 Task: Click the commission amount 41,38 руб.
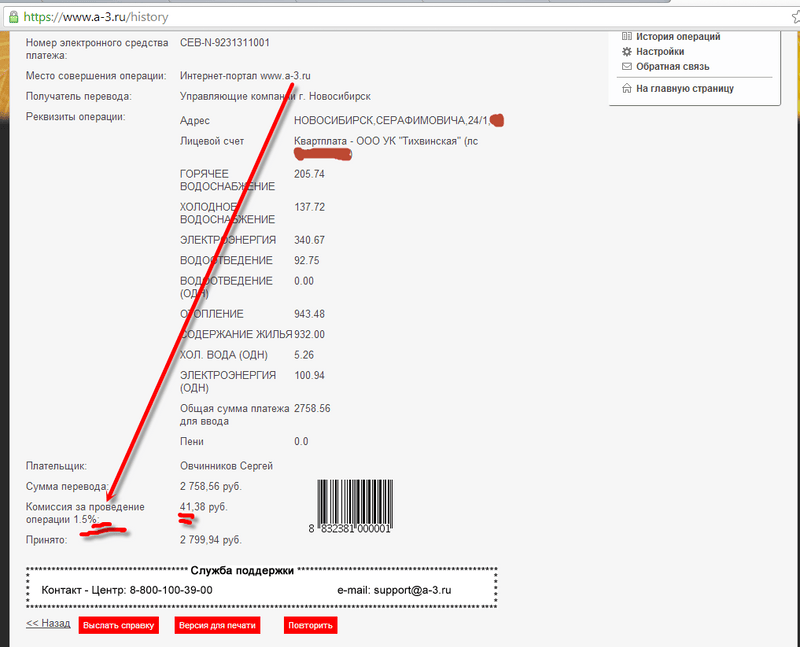(204, 507)
